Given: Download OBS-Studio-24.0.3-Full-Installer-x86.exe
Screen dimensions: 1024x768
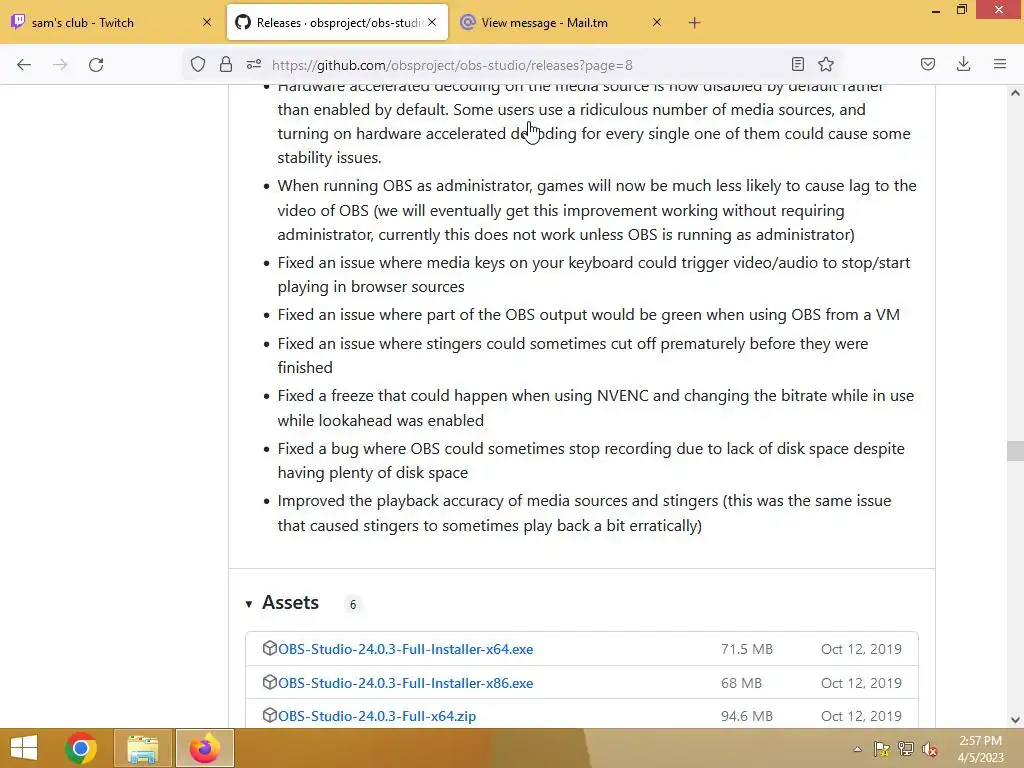Looking at the screenshot, I should click(x=406, y=683).
